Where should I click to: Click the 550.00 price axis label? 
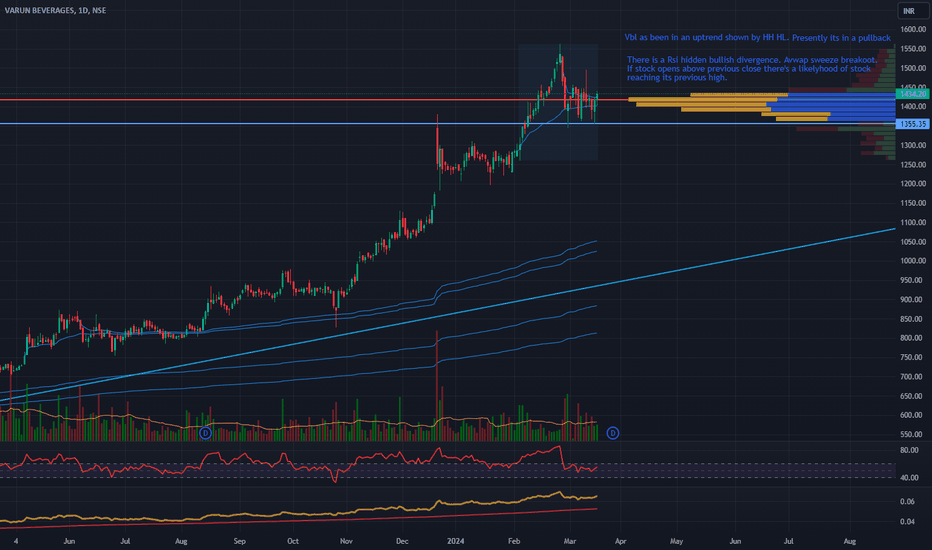[913, 435]
